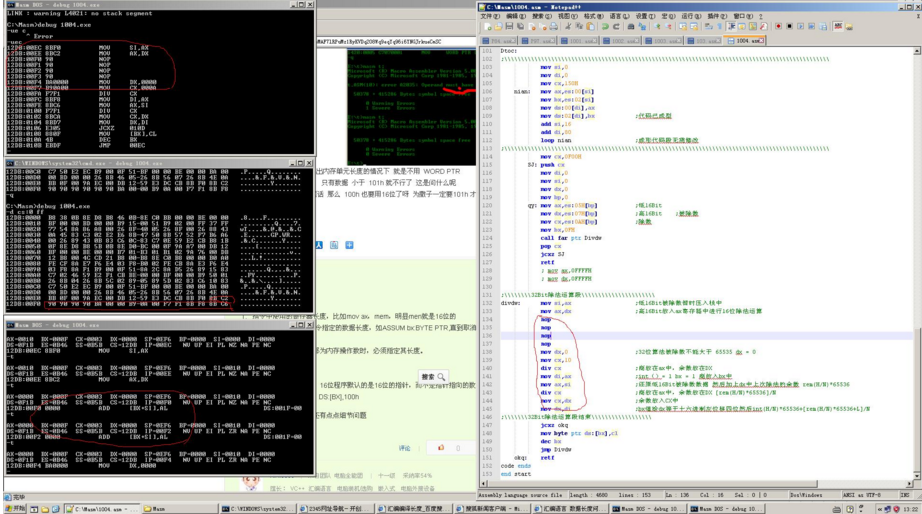Click the 评论 comment link
Screen dimensions: 922x514
(405, 448)
